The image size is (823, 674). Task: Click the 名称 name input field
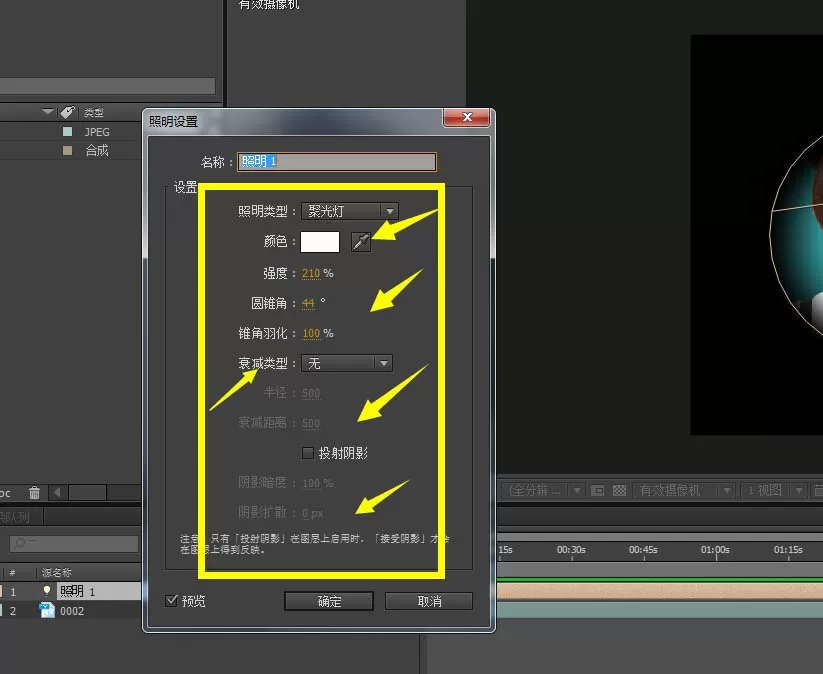point(336,161)
